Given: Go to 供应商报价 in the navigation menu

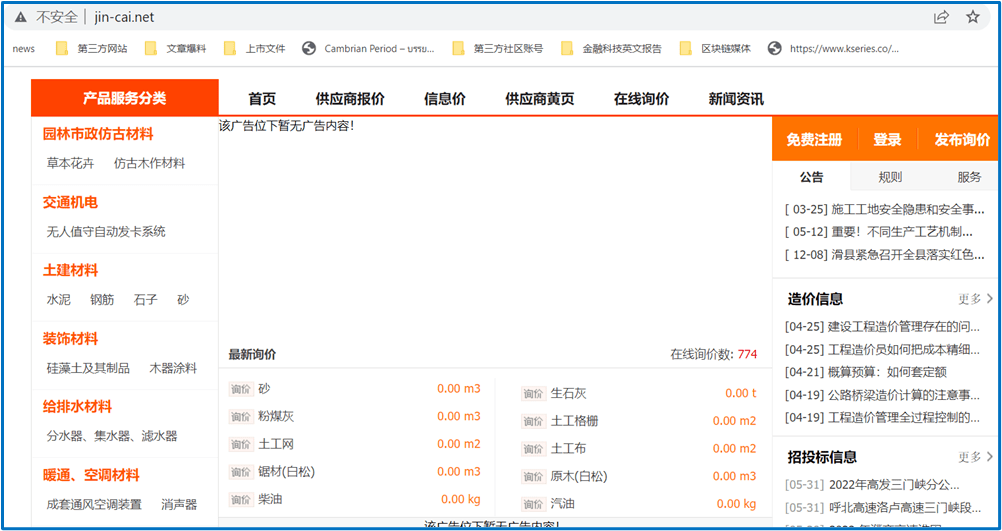Looking at the screenshot, I should (349, 99).
